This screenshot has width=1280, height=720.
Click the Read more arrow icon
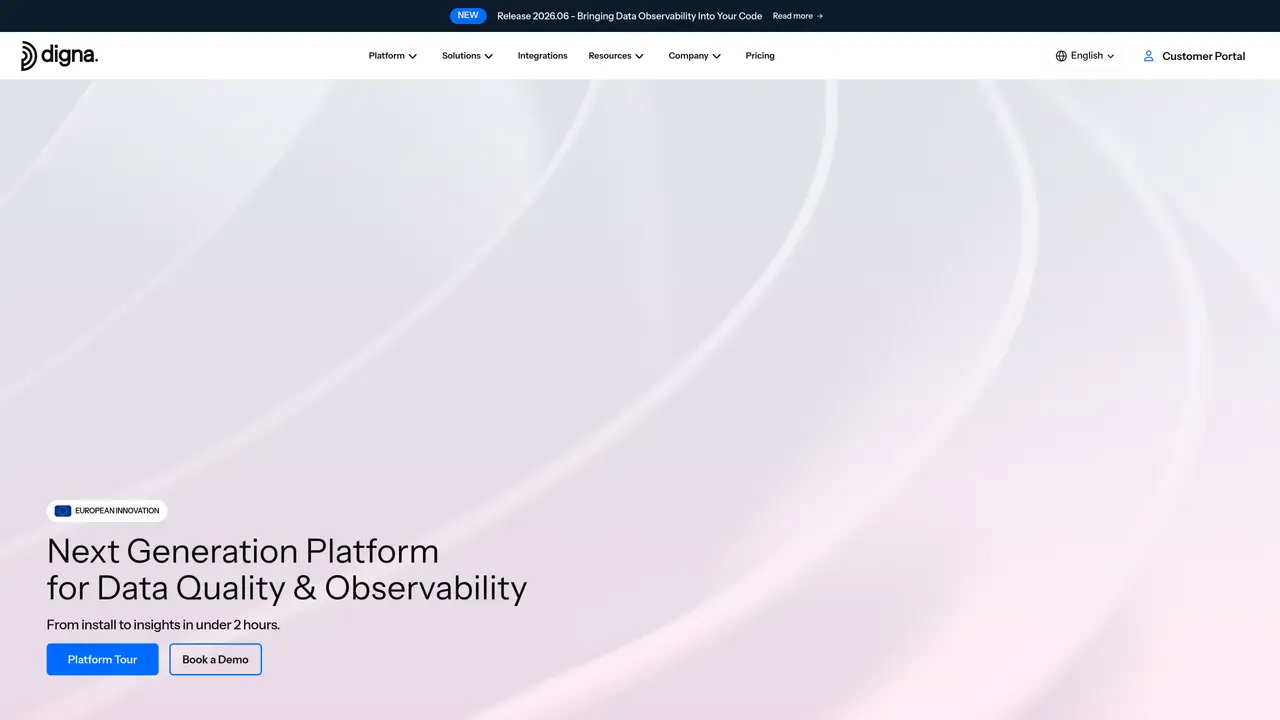coord(820,16)
